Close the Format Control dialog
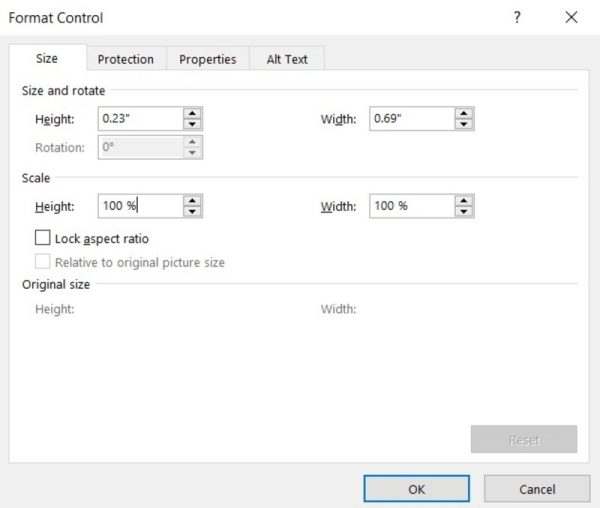This screenshot has height=508, width=600. click(571, 17)
